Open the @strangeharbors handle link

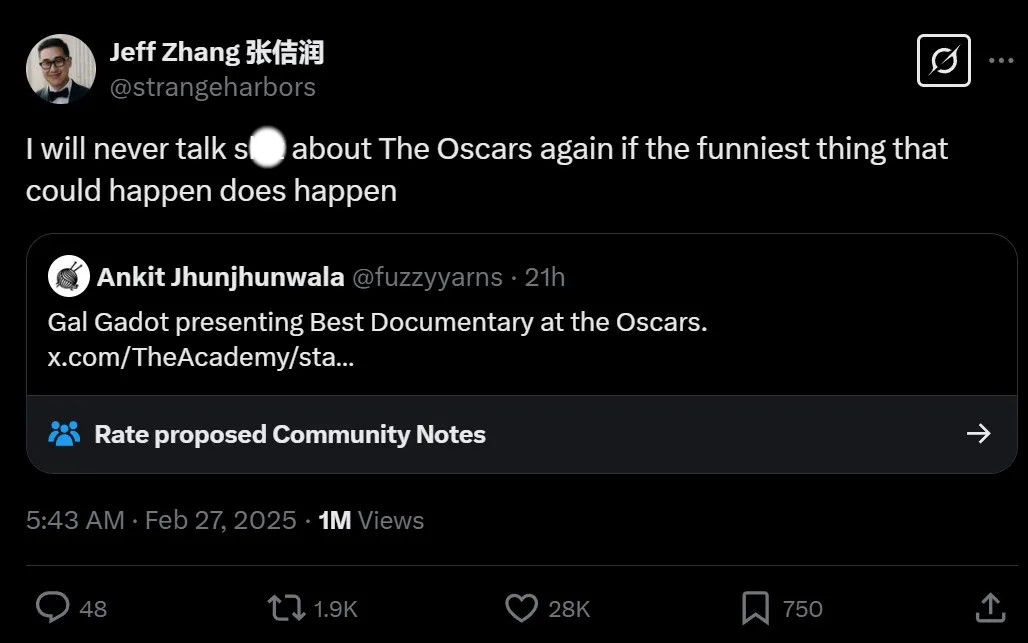[212, 87]
